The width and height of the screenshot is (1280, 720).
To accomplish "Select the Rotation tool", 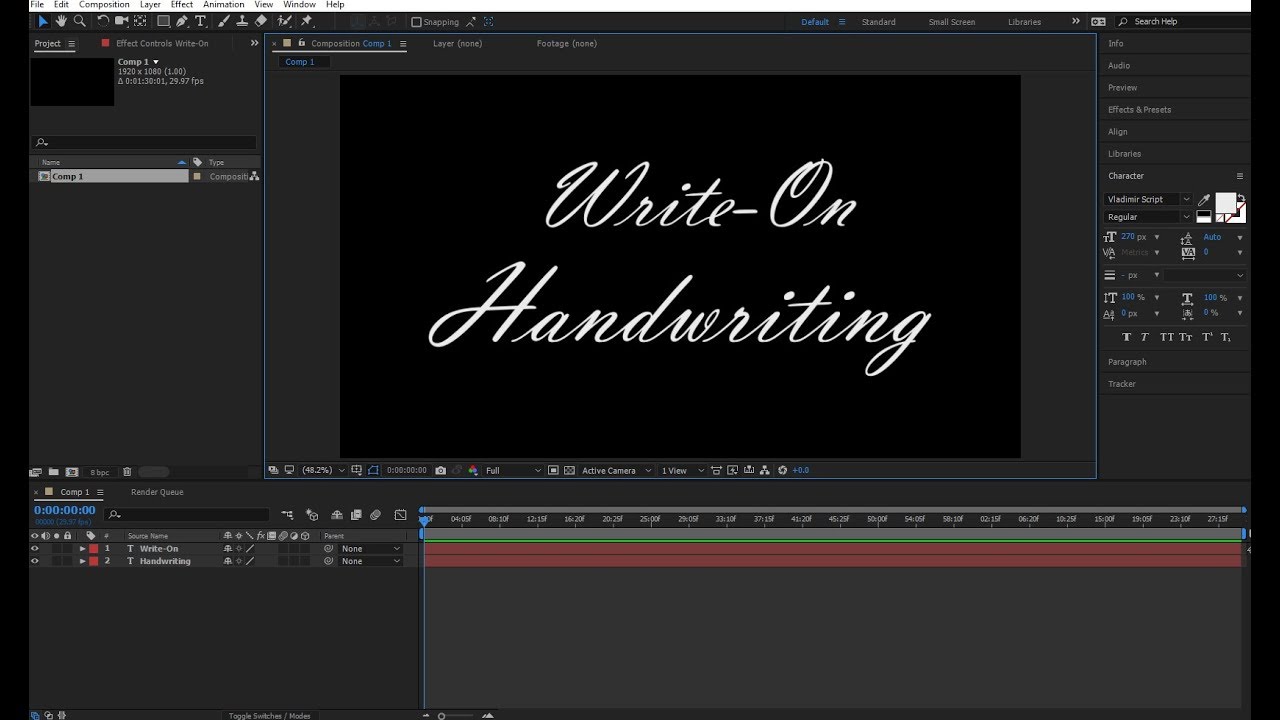I will [x=103, y=21].
